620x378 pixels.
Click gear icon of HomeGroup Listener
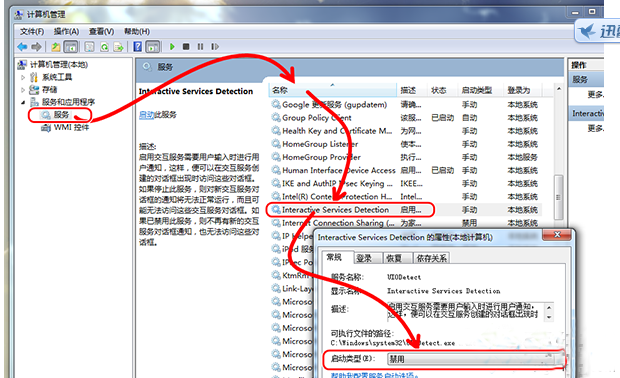coord(276,144)
